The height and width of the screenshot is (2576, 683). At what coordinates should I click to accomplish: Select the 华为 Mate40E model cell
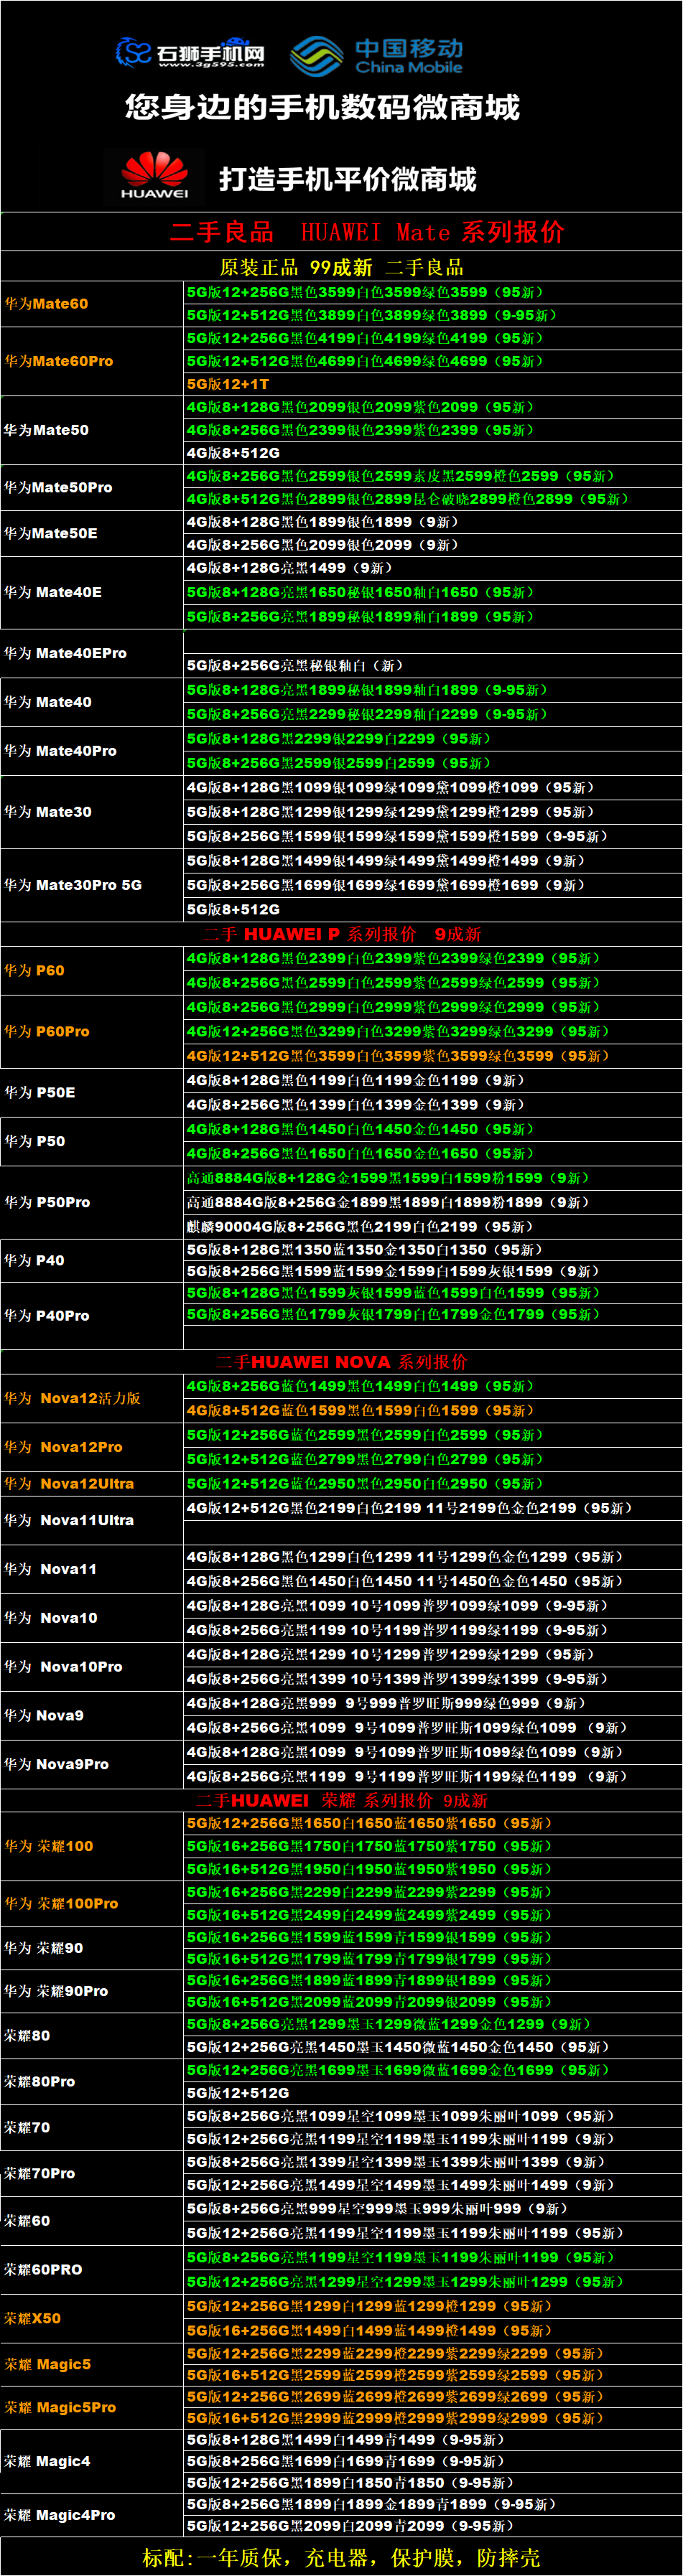pyautogui.click(x=91, y=592)
